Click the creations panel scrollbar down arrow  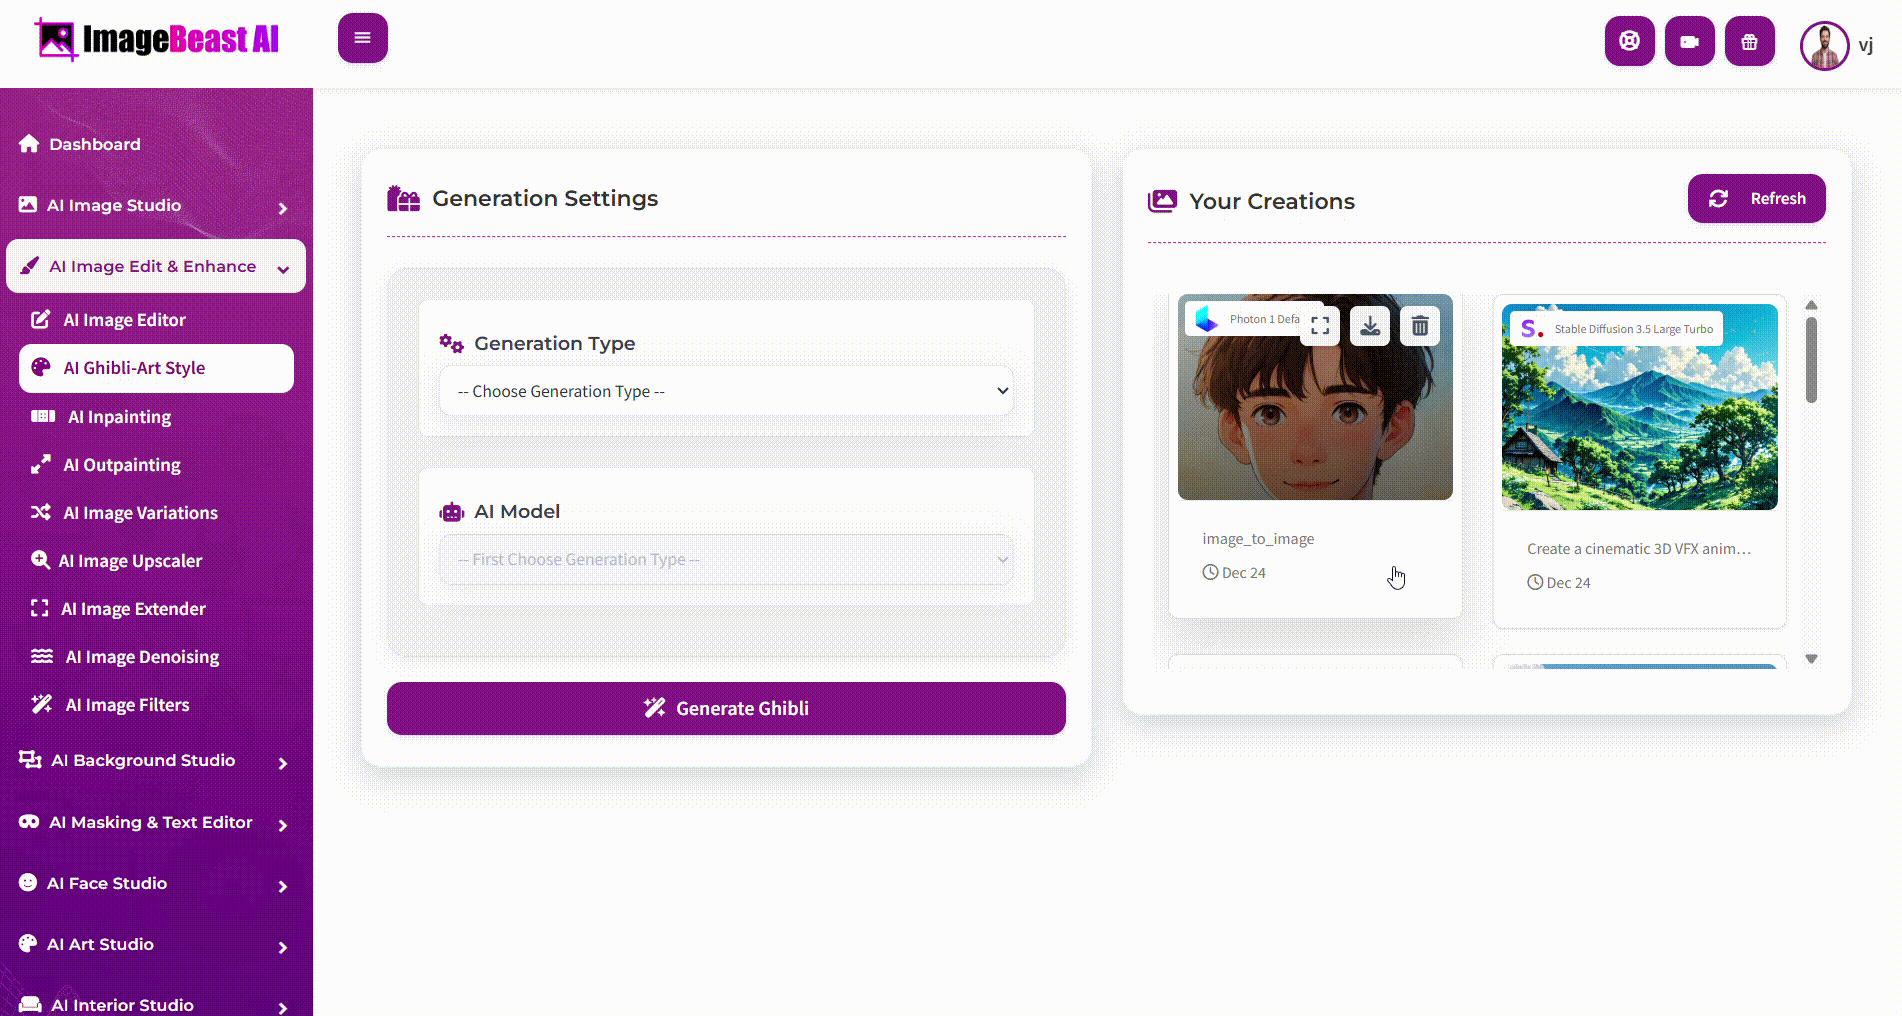(x=1811, y=659)
